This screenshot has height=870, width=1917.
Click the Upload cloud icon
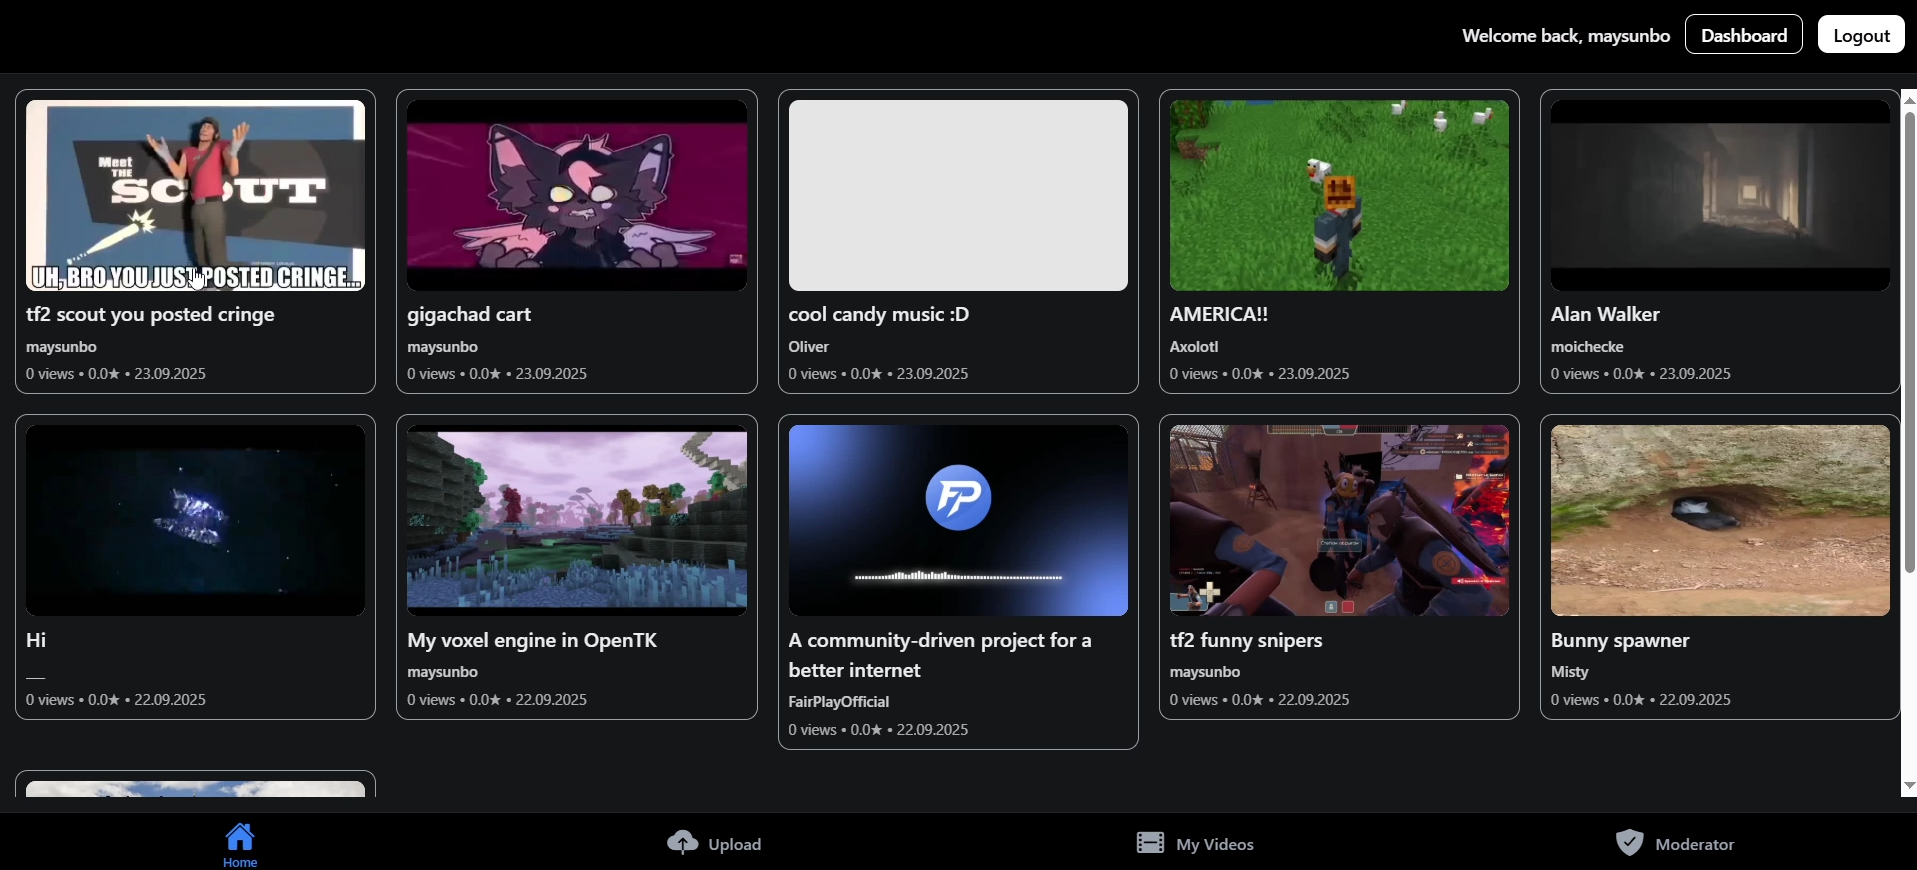click(x=683, y=843)
